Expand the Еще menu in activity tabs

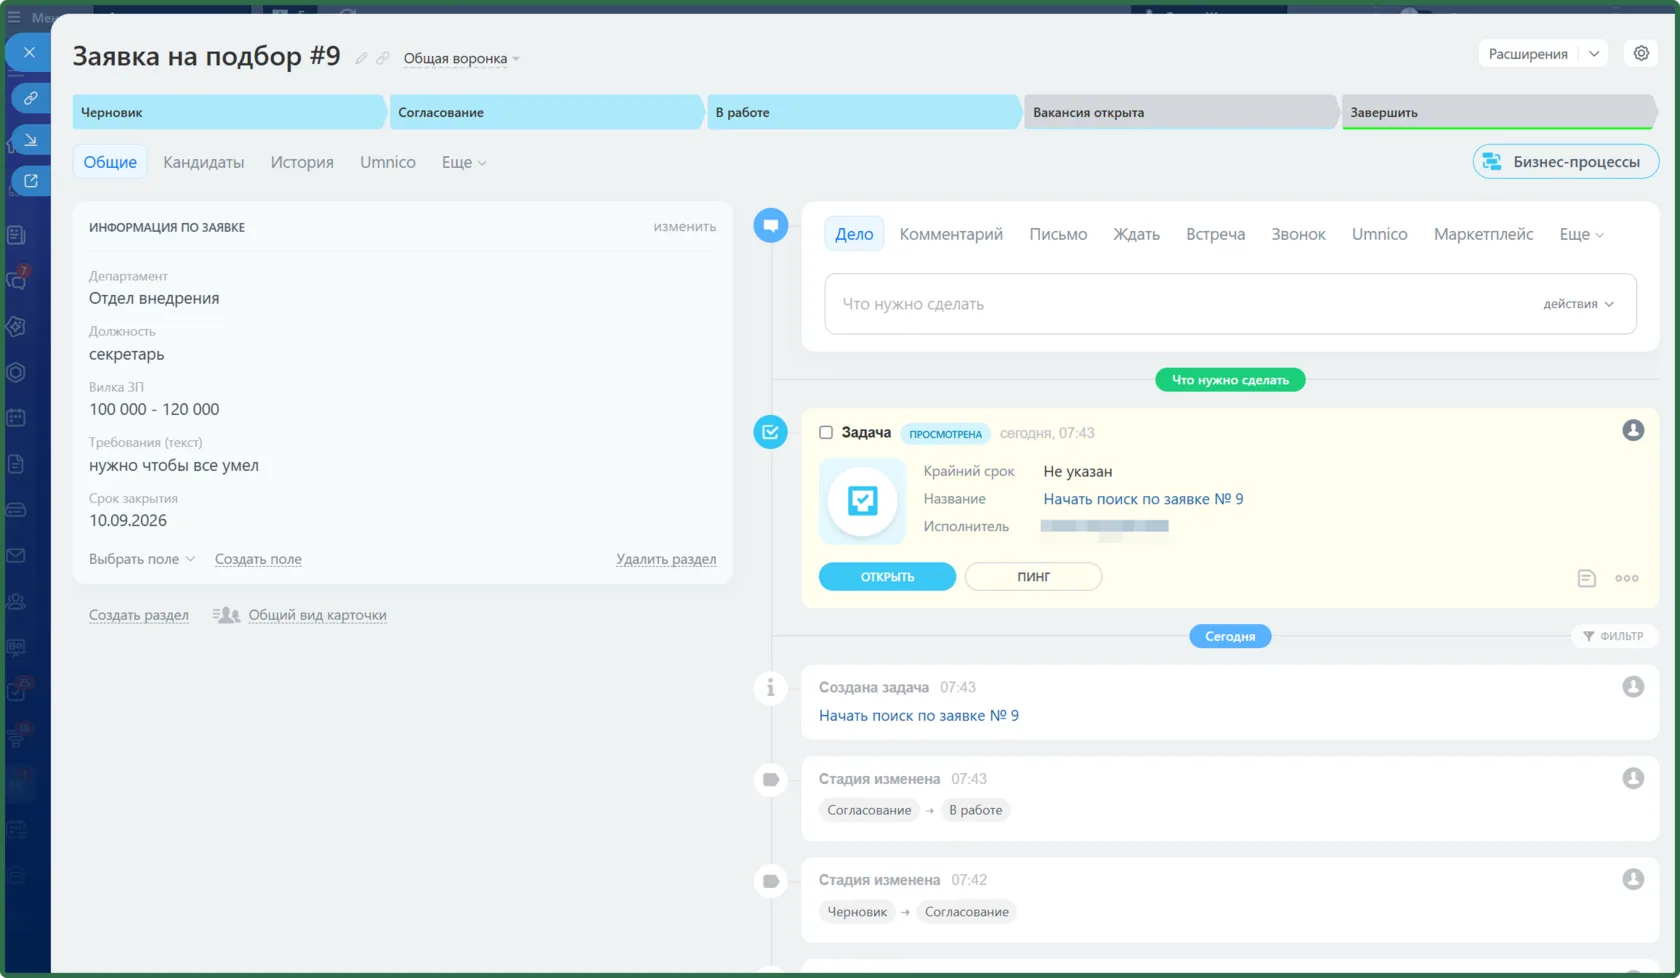(1581, 234)
